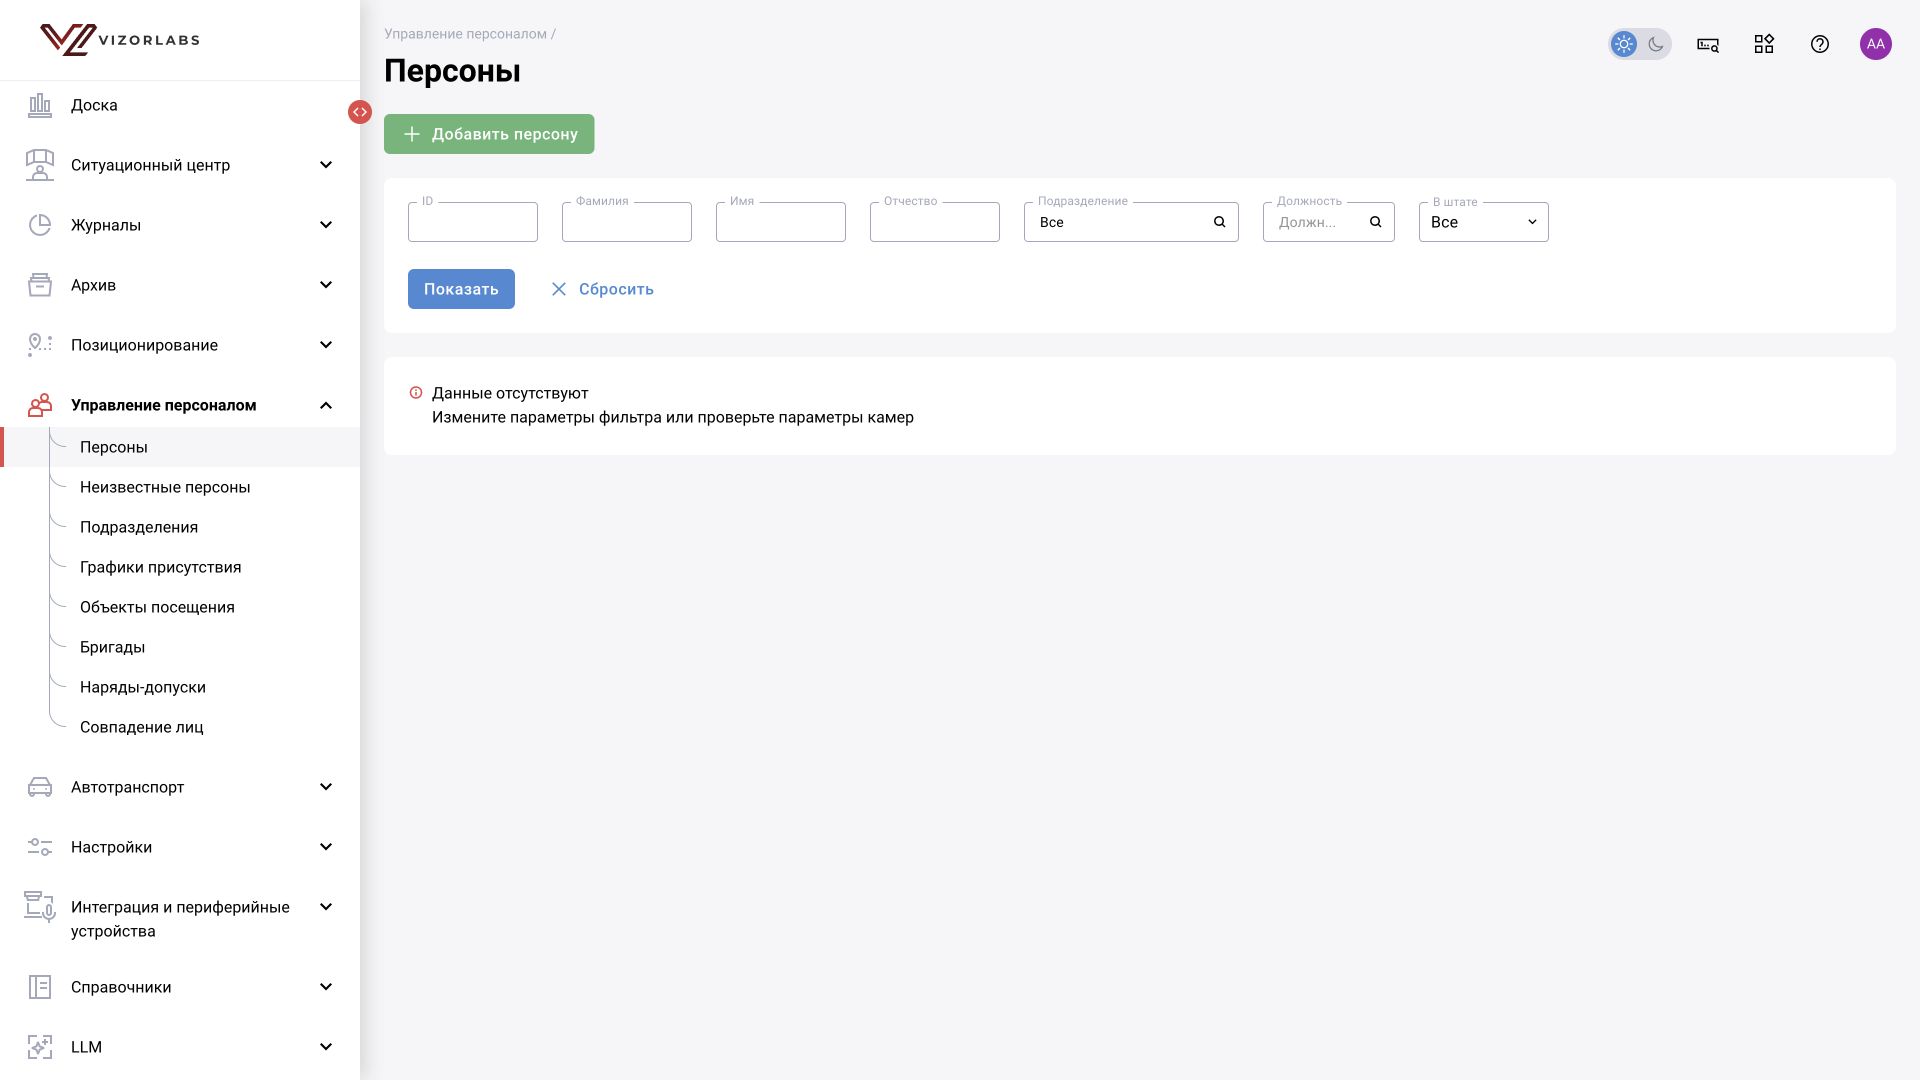Click the Позиционирование pin icon
The image size is (1920, 1080).
(x=40, y=345)
